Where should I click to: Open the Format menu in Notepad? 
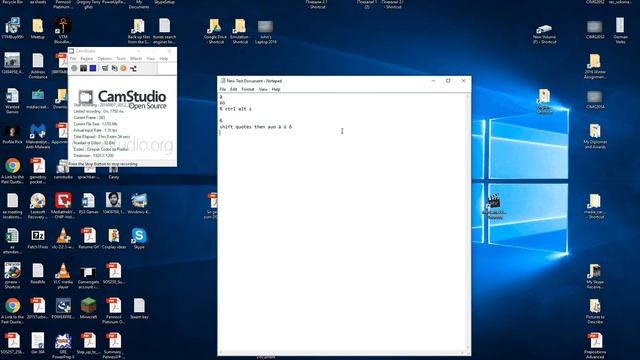[x=248, y=89]
